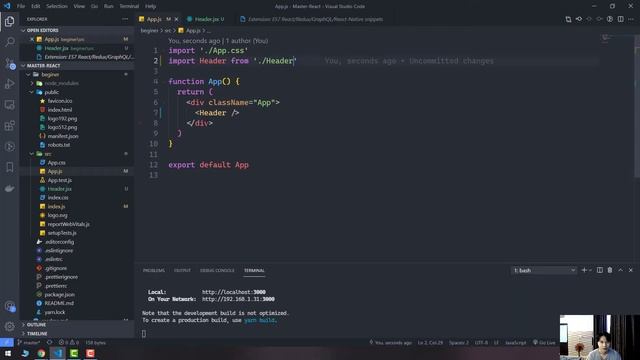Open the Explorer view in activity bar
The image size is (640, 360).
[x=9, y=21]
